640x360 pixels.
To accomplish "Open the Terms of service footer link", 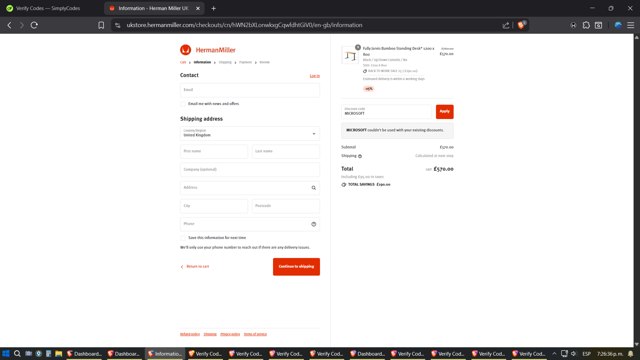I will [x=255, y=334].
